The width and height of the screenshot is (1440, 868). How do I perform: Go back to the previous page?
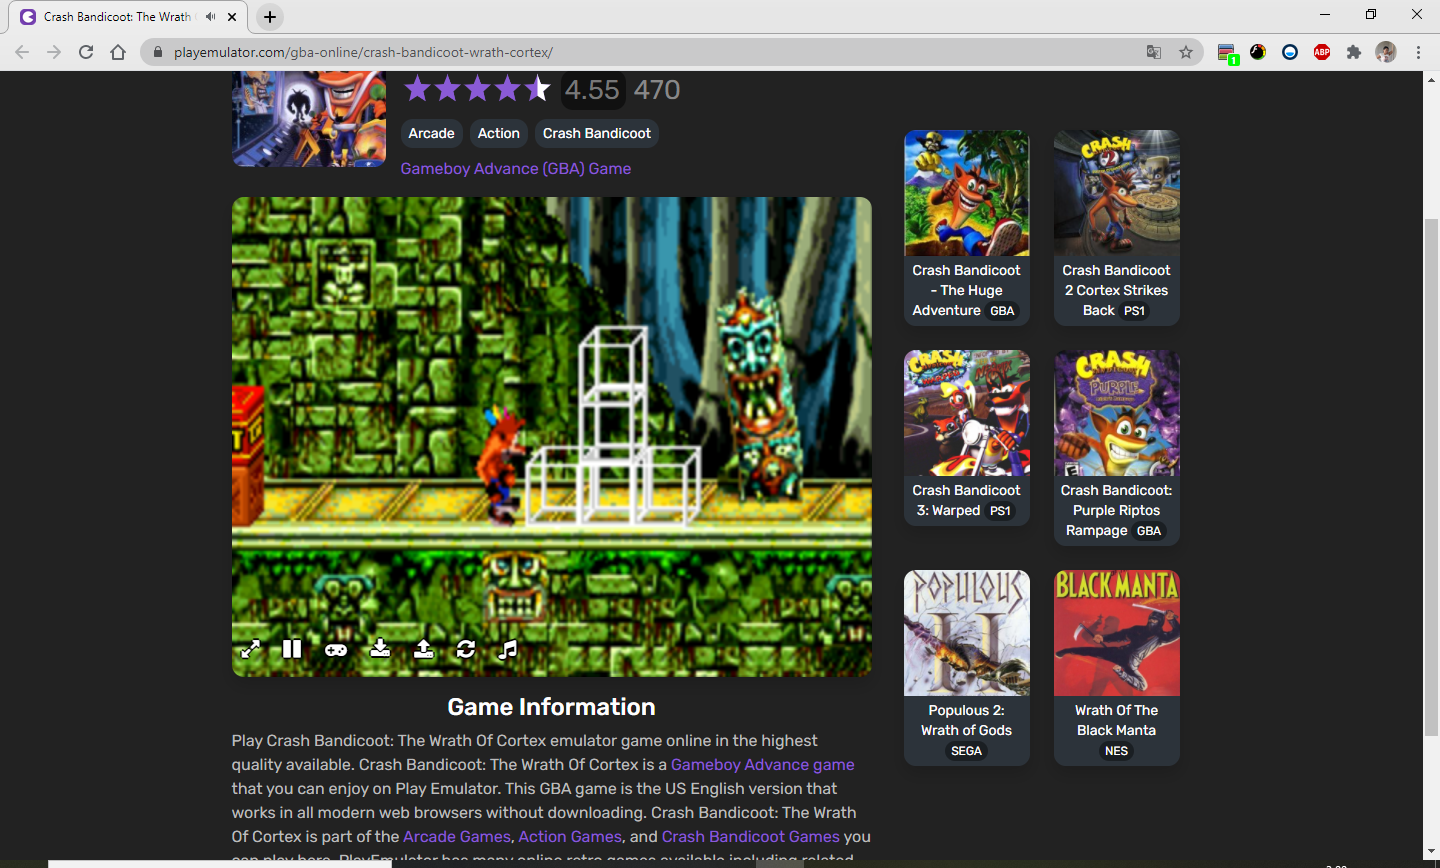(22, 52)
